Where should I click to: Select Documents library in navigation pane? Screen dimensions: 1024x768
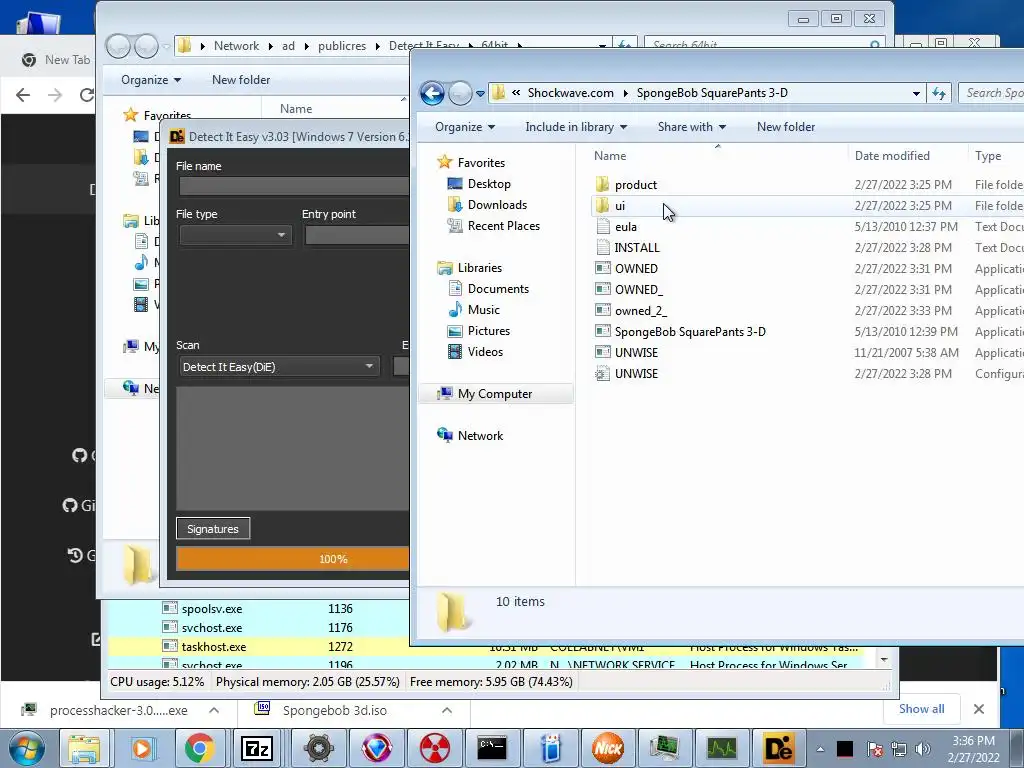[498, 289]
